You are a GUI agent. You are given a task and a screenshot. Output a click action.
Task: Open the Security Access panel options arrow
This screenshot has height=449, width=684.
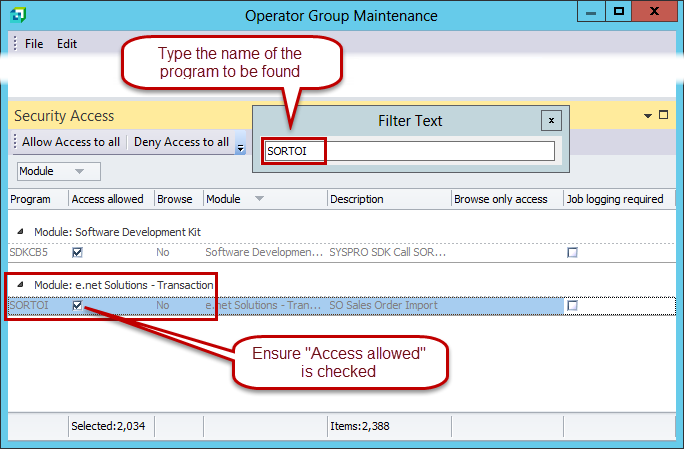tap(648, 116)
